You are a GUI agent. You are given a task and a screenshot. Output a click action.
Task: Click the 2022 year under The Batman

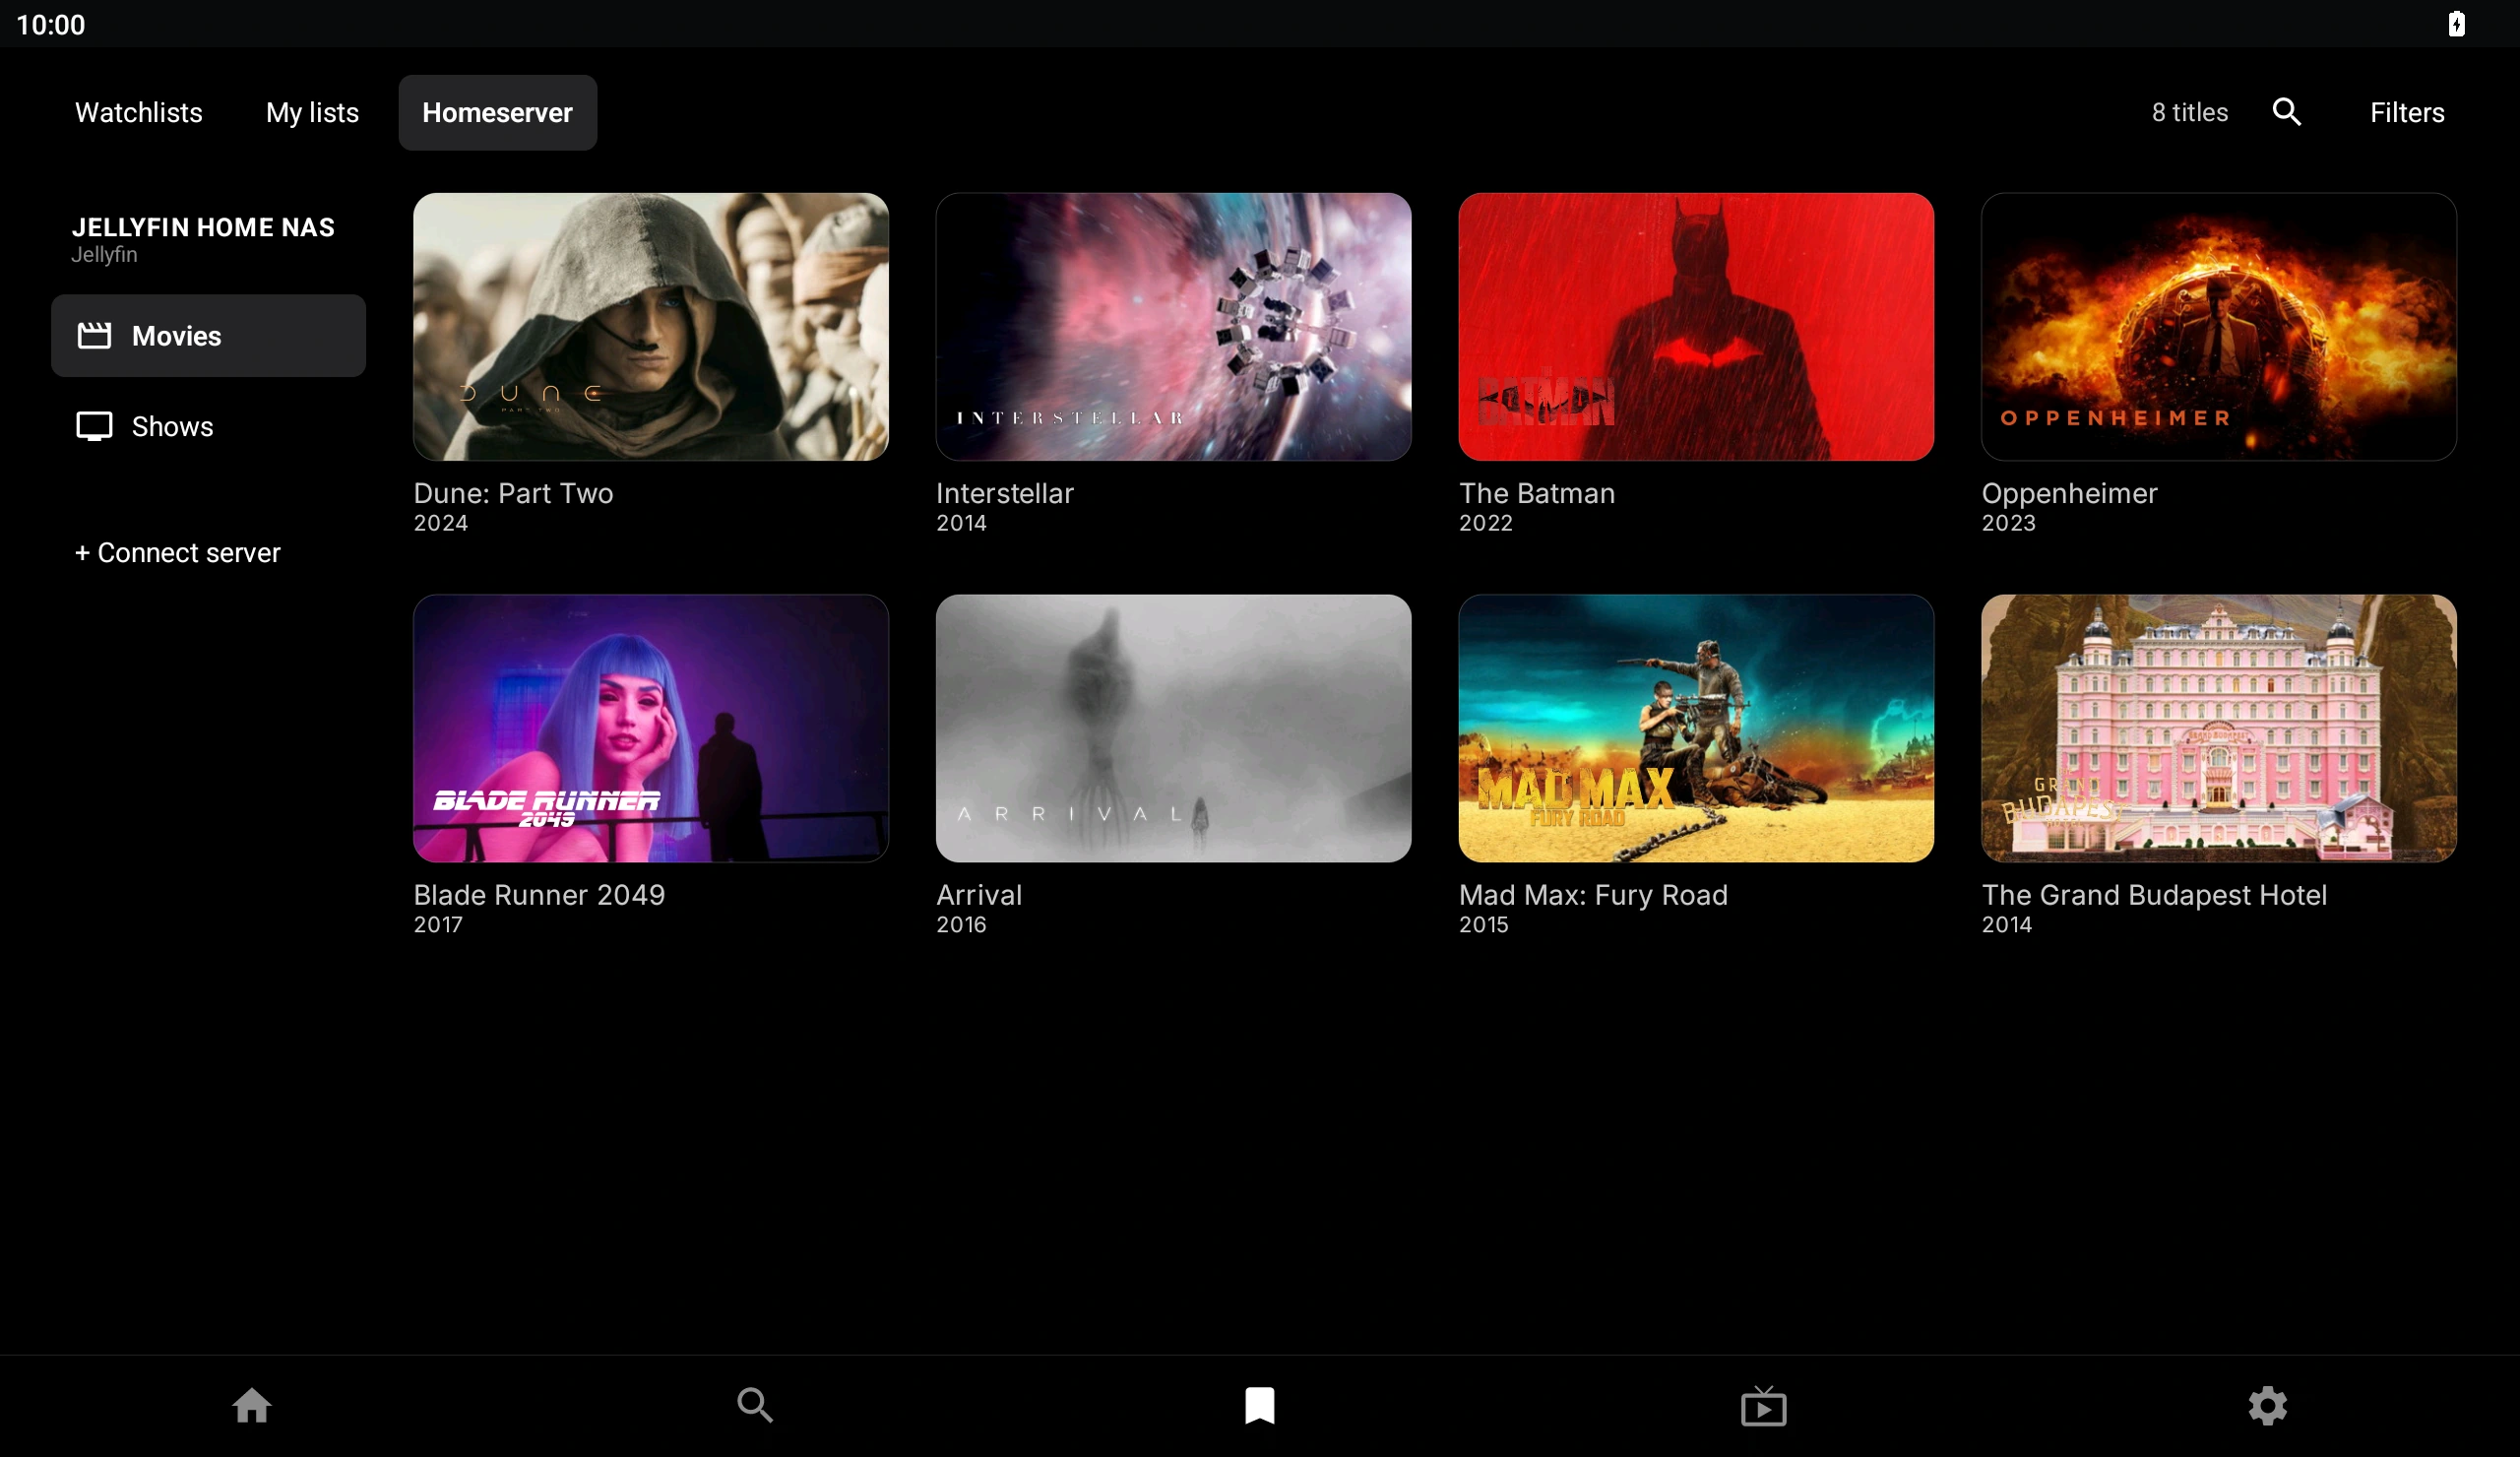[x=1485, y=523]
